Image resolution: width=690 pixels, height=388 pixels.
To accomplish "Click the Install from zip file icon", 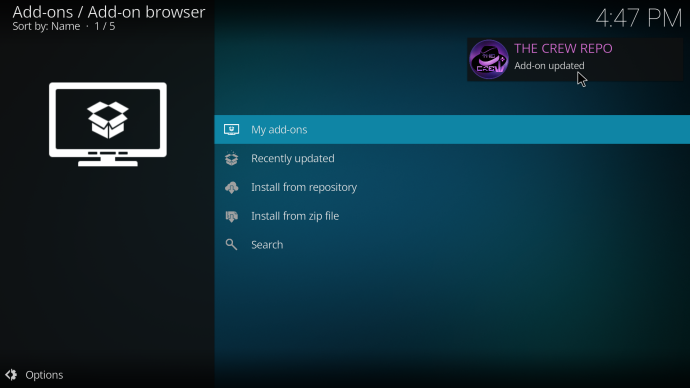I will (231, 216).
